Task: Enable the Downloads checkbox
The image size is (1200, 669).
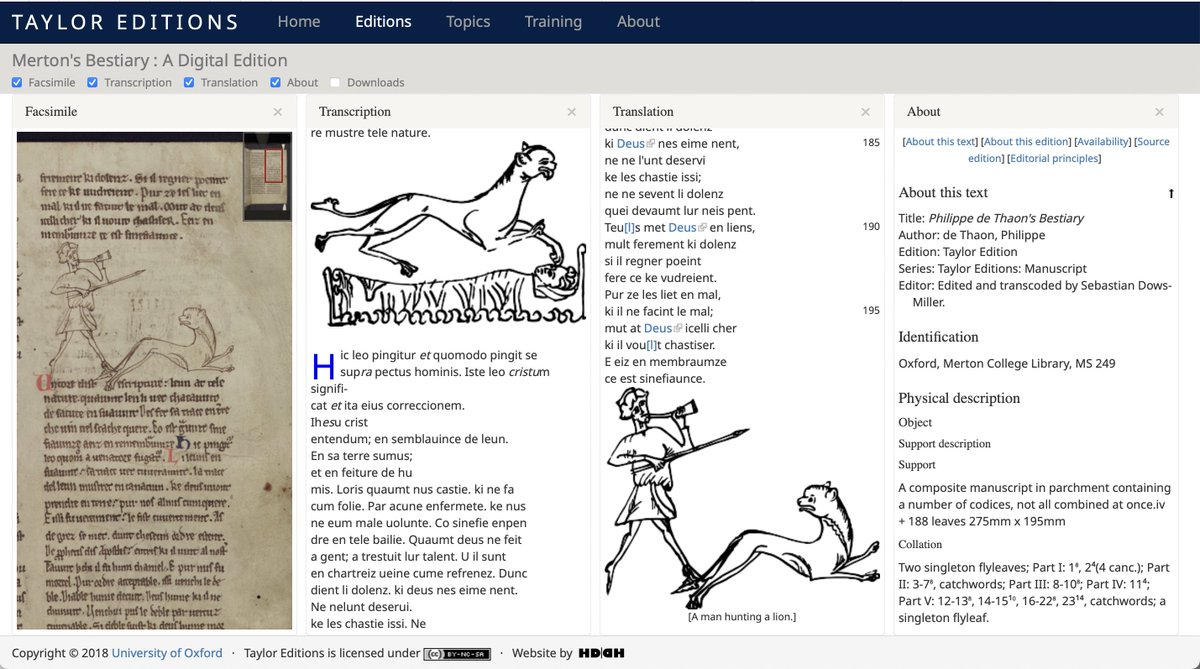Action: [x=335, y=82]
